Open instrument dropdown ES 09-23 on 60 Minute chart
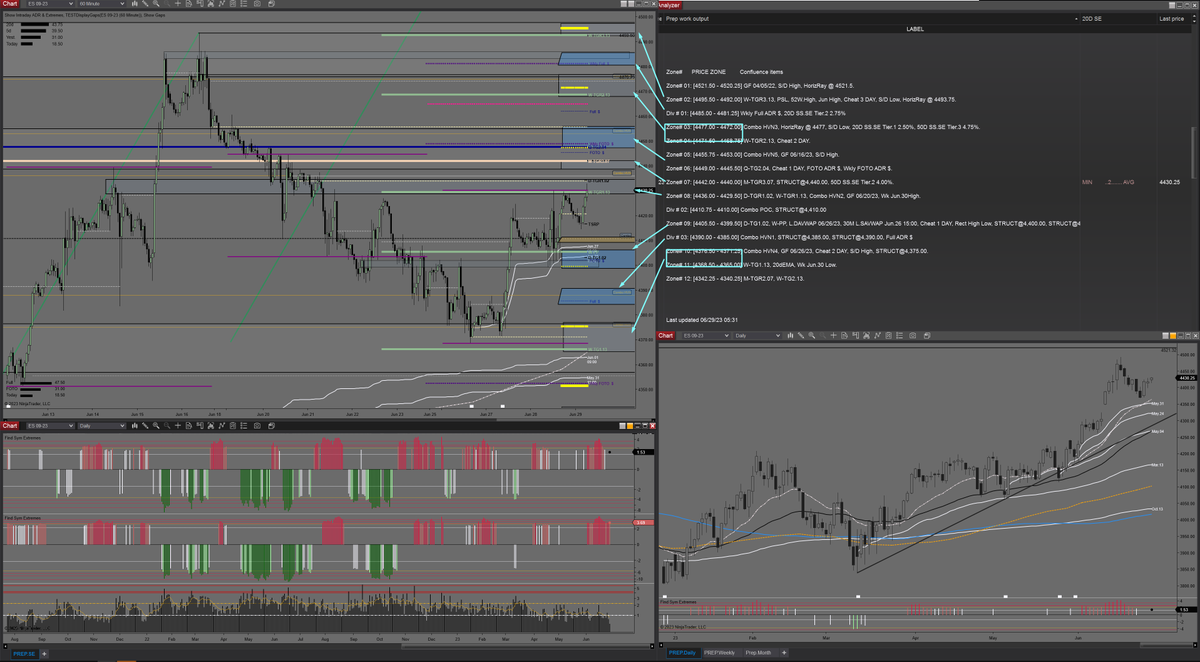The image size is (1200, 662). 50,4
